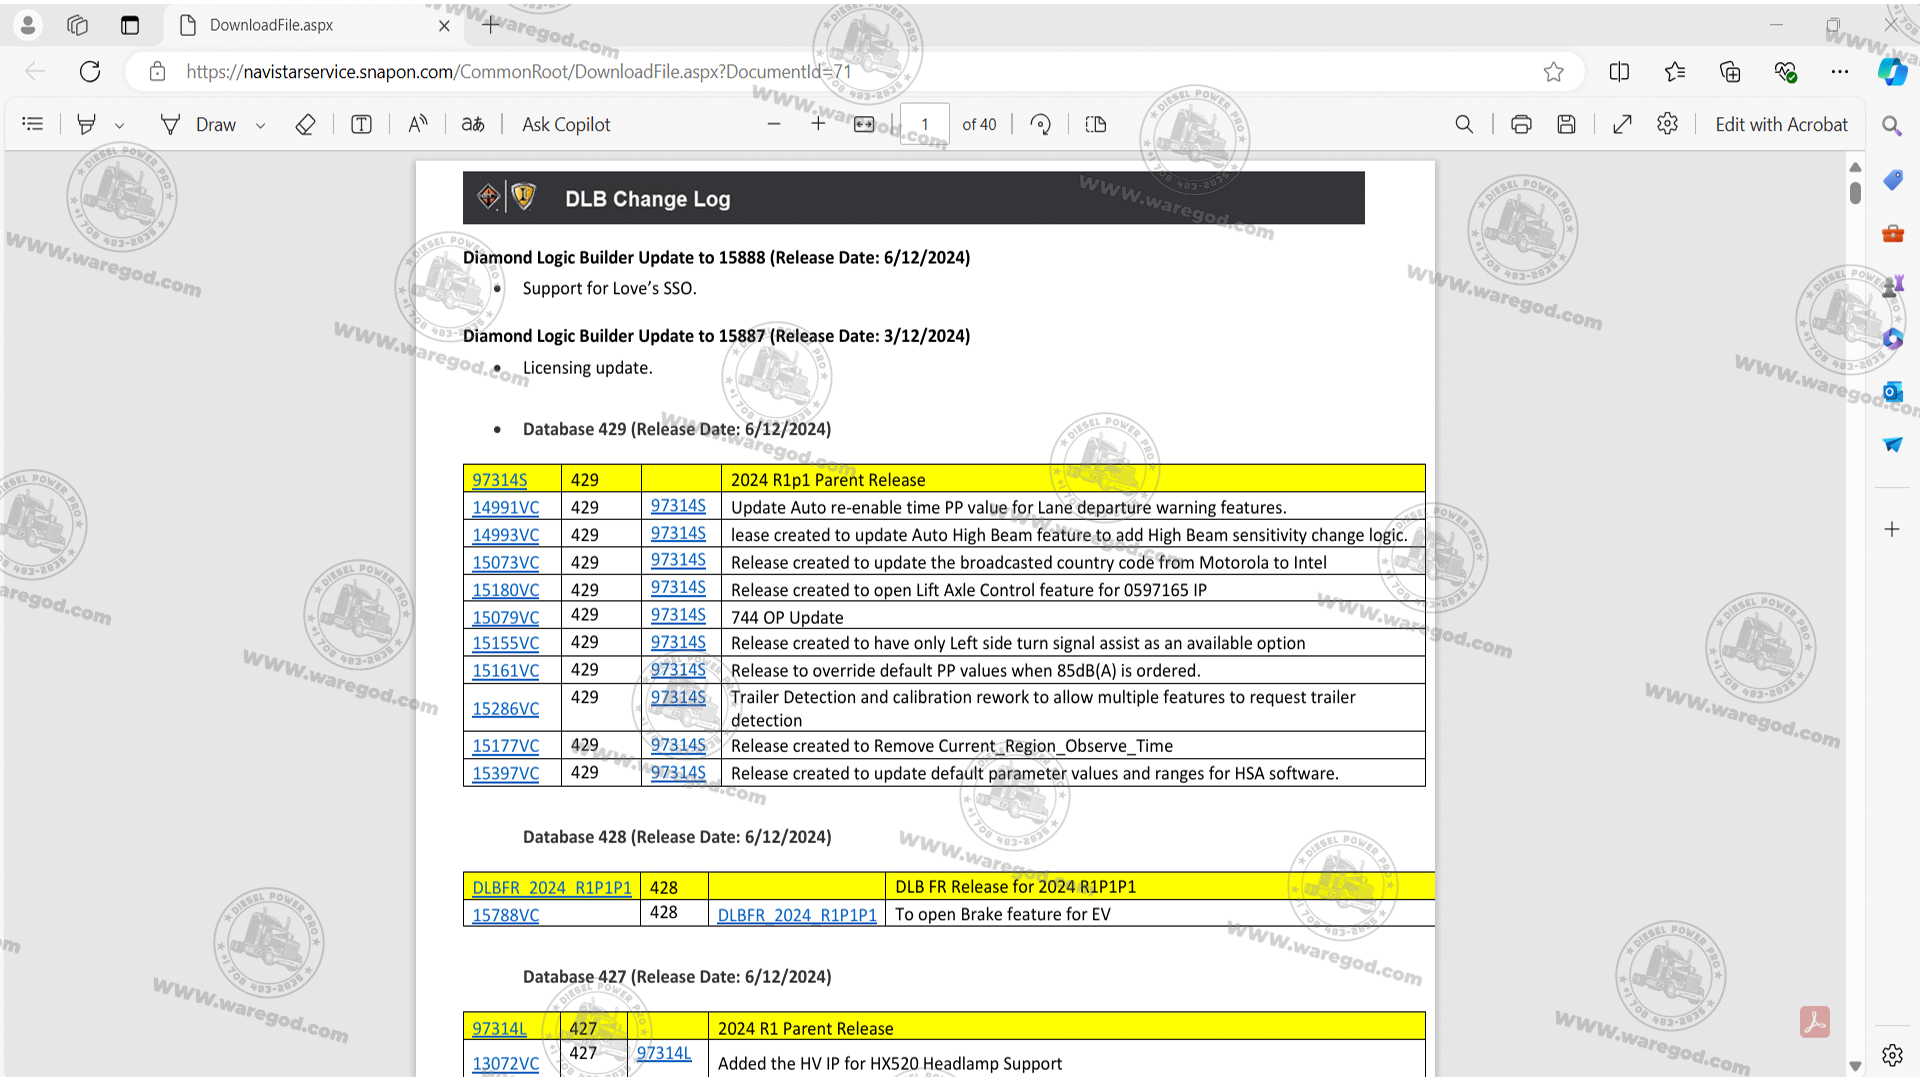Open a new browser tab
The image size is (1920, 1080).
tap(490, 25)
